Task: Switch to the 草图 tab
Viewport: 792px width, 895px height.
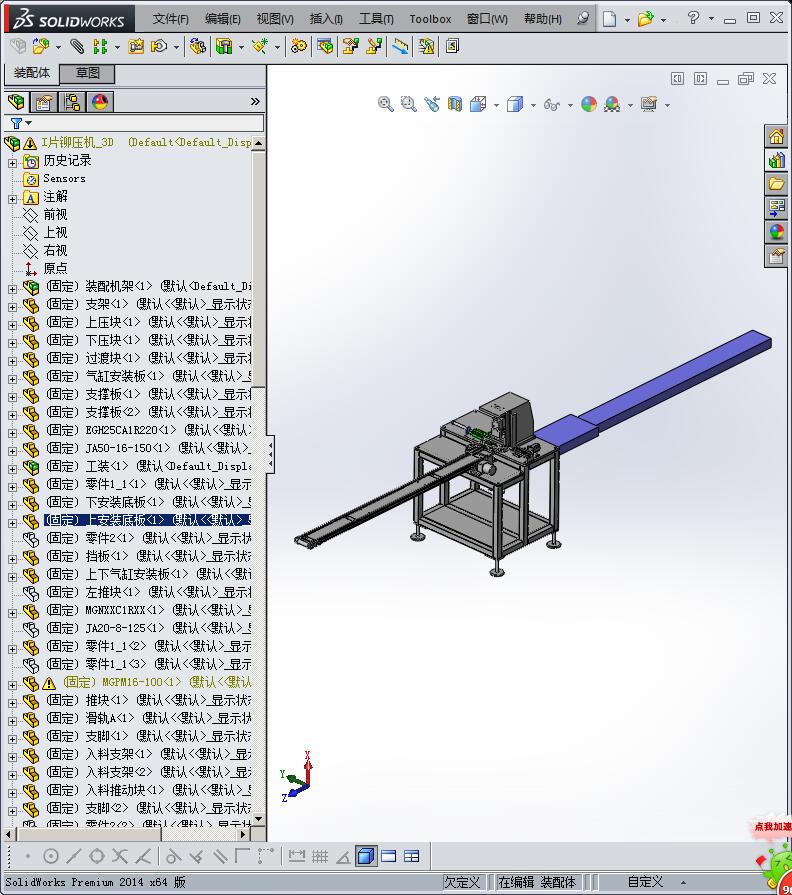Action: (87, 73)
